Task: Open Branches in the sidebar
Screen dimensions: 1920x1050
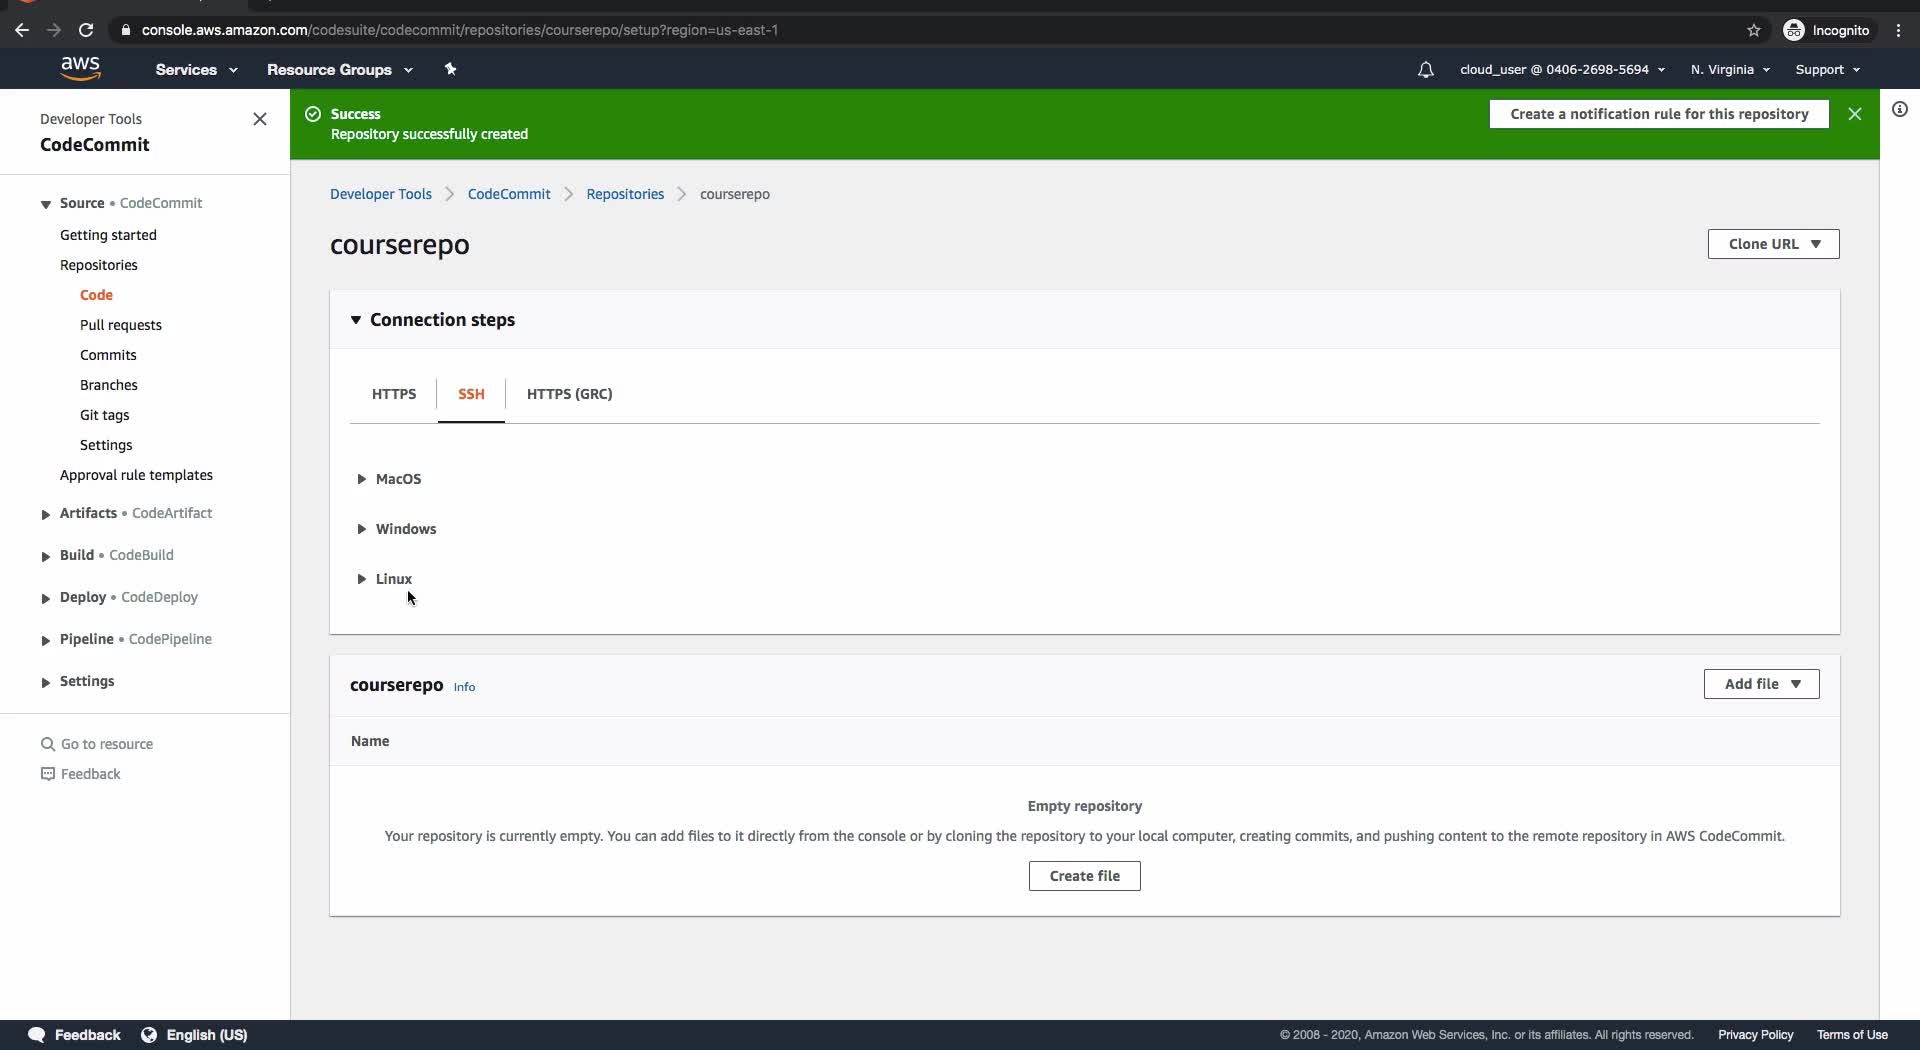Action: (109, 385)
